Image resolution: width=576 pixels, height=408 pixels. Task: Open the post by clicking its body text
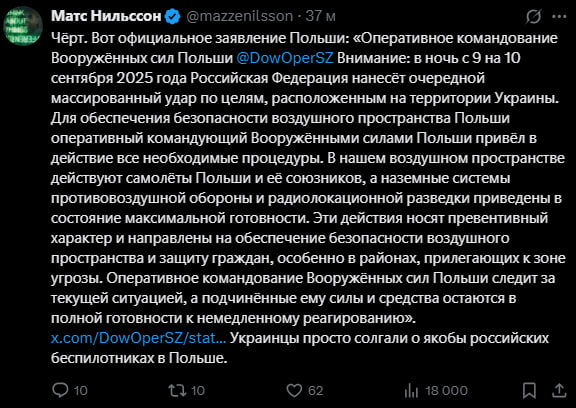click(308, 198)
